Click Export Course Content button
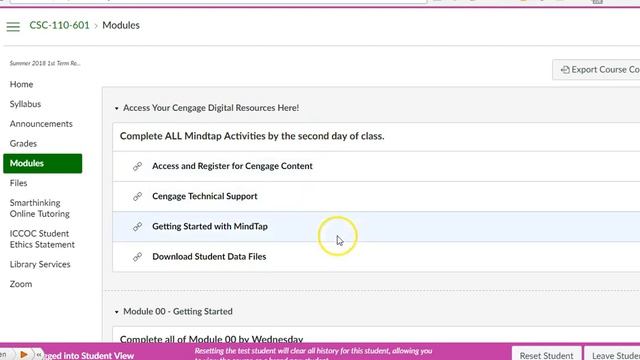Viewport: 640px width, 360px height. coord(596,70)
